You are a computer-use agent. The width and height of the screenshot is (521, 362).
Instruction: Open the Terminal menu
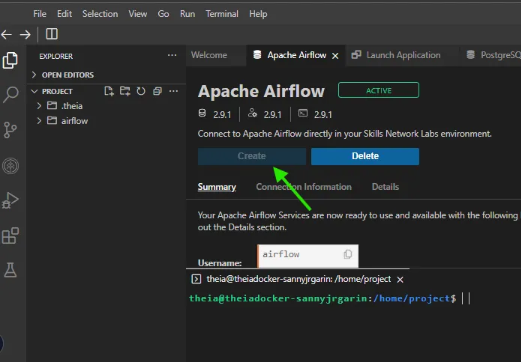pos(222,14)
